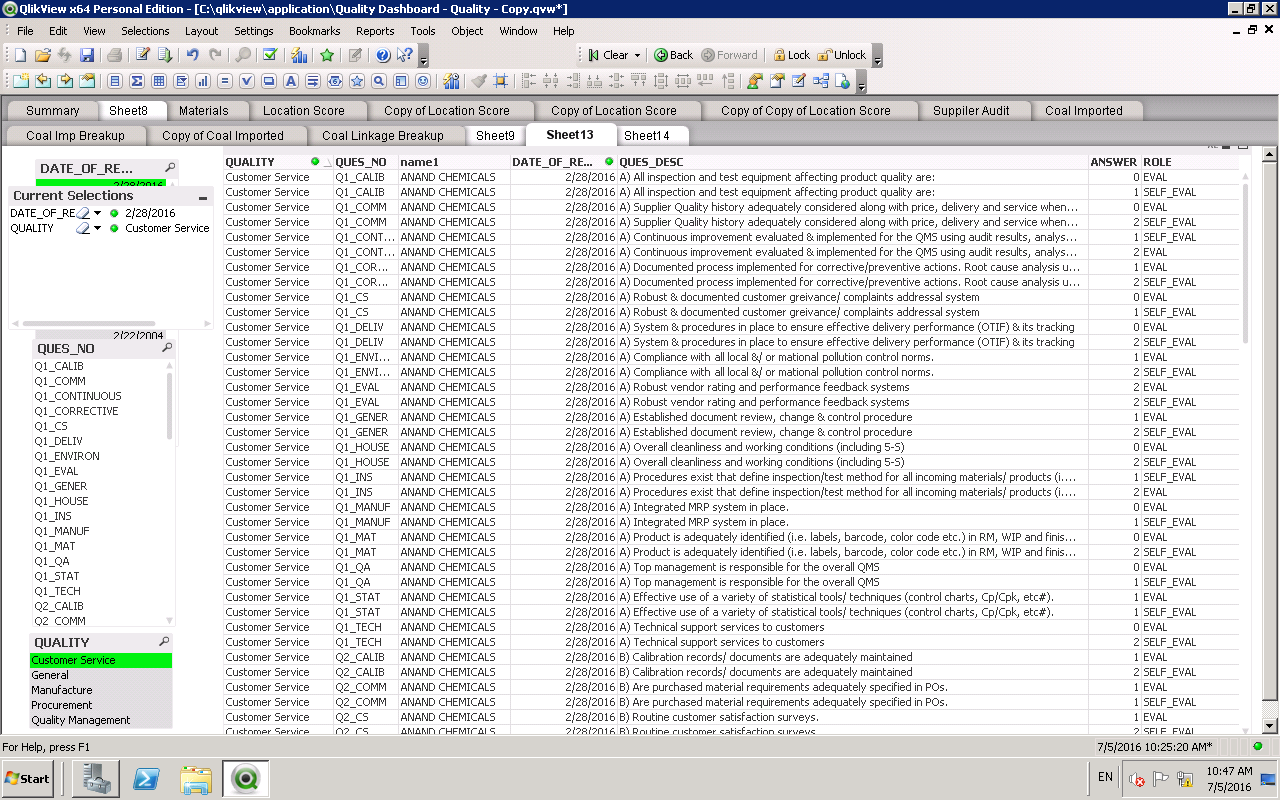1280x800 pixels.
Task: Click the New document icon
Action: pyautogui.click(x=20, y=55)
